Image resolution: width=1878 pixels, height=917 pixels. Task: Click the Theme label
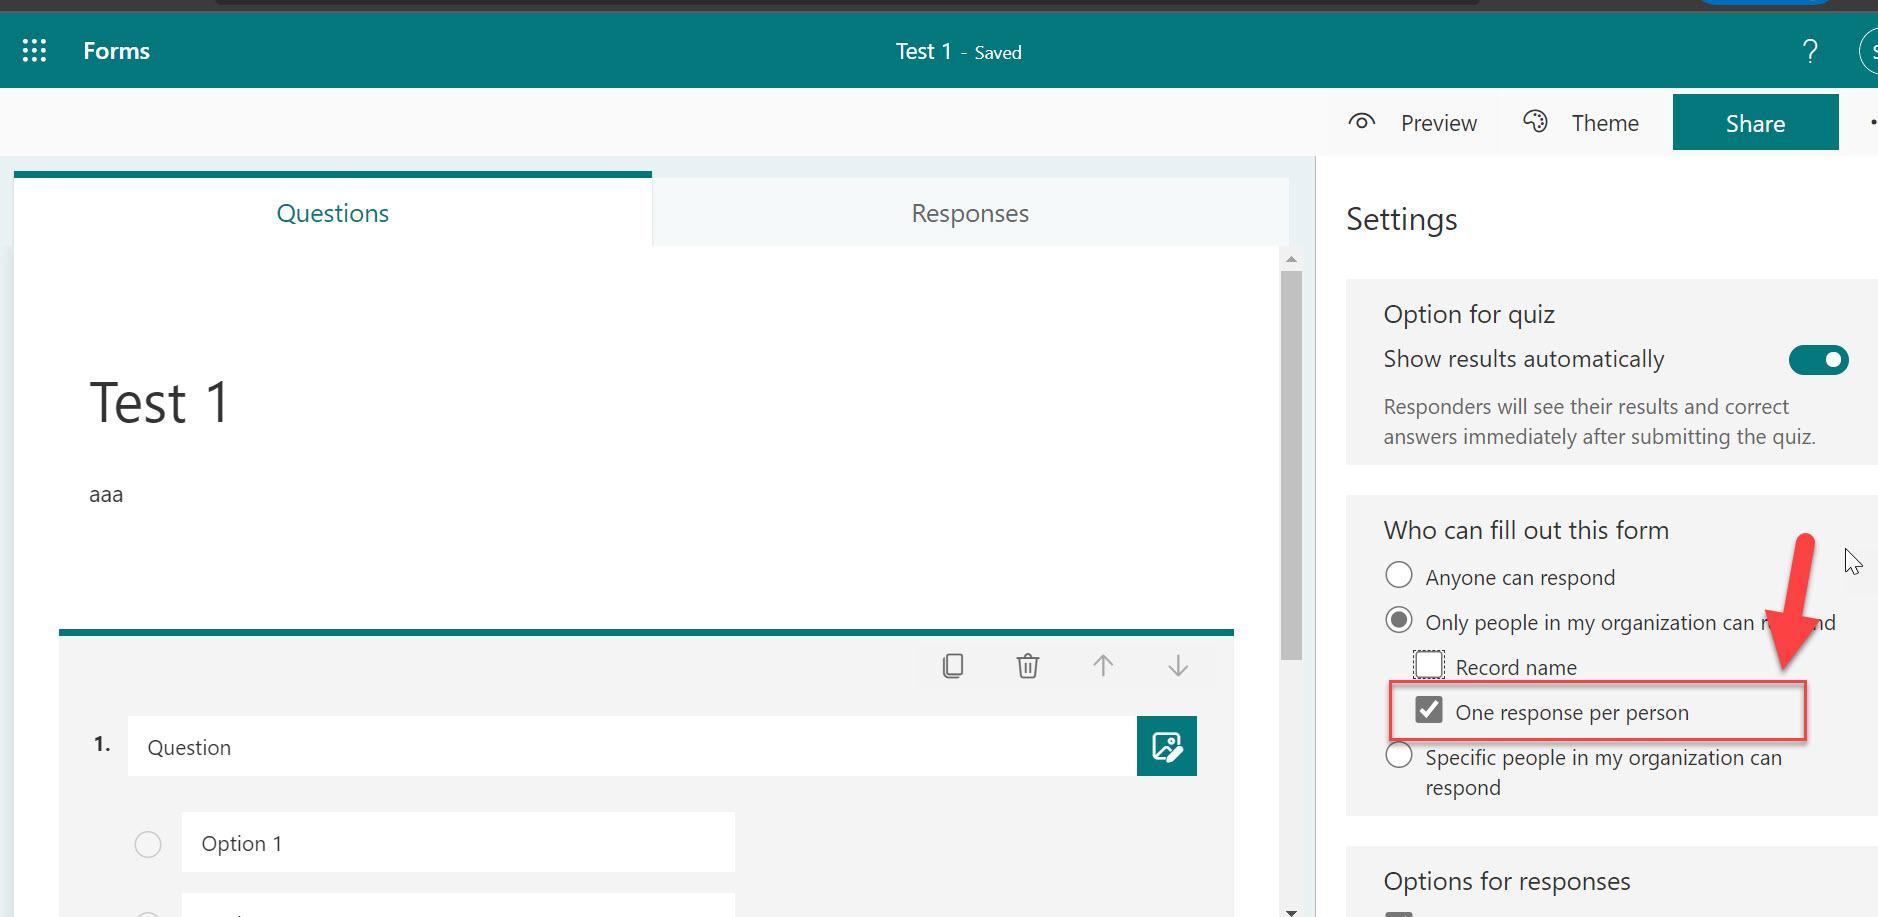click(x=1605, y=123)
